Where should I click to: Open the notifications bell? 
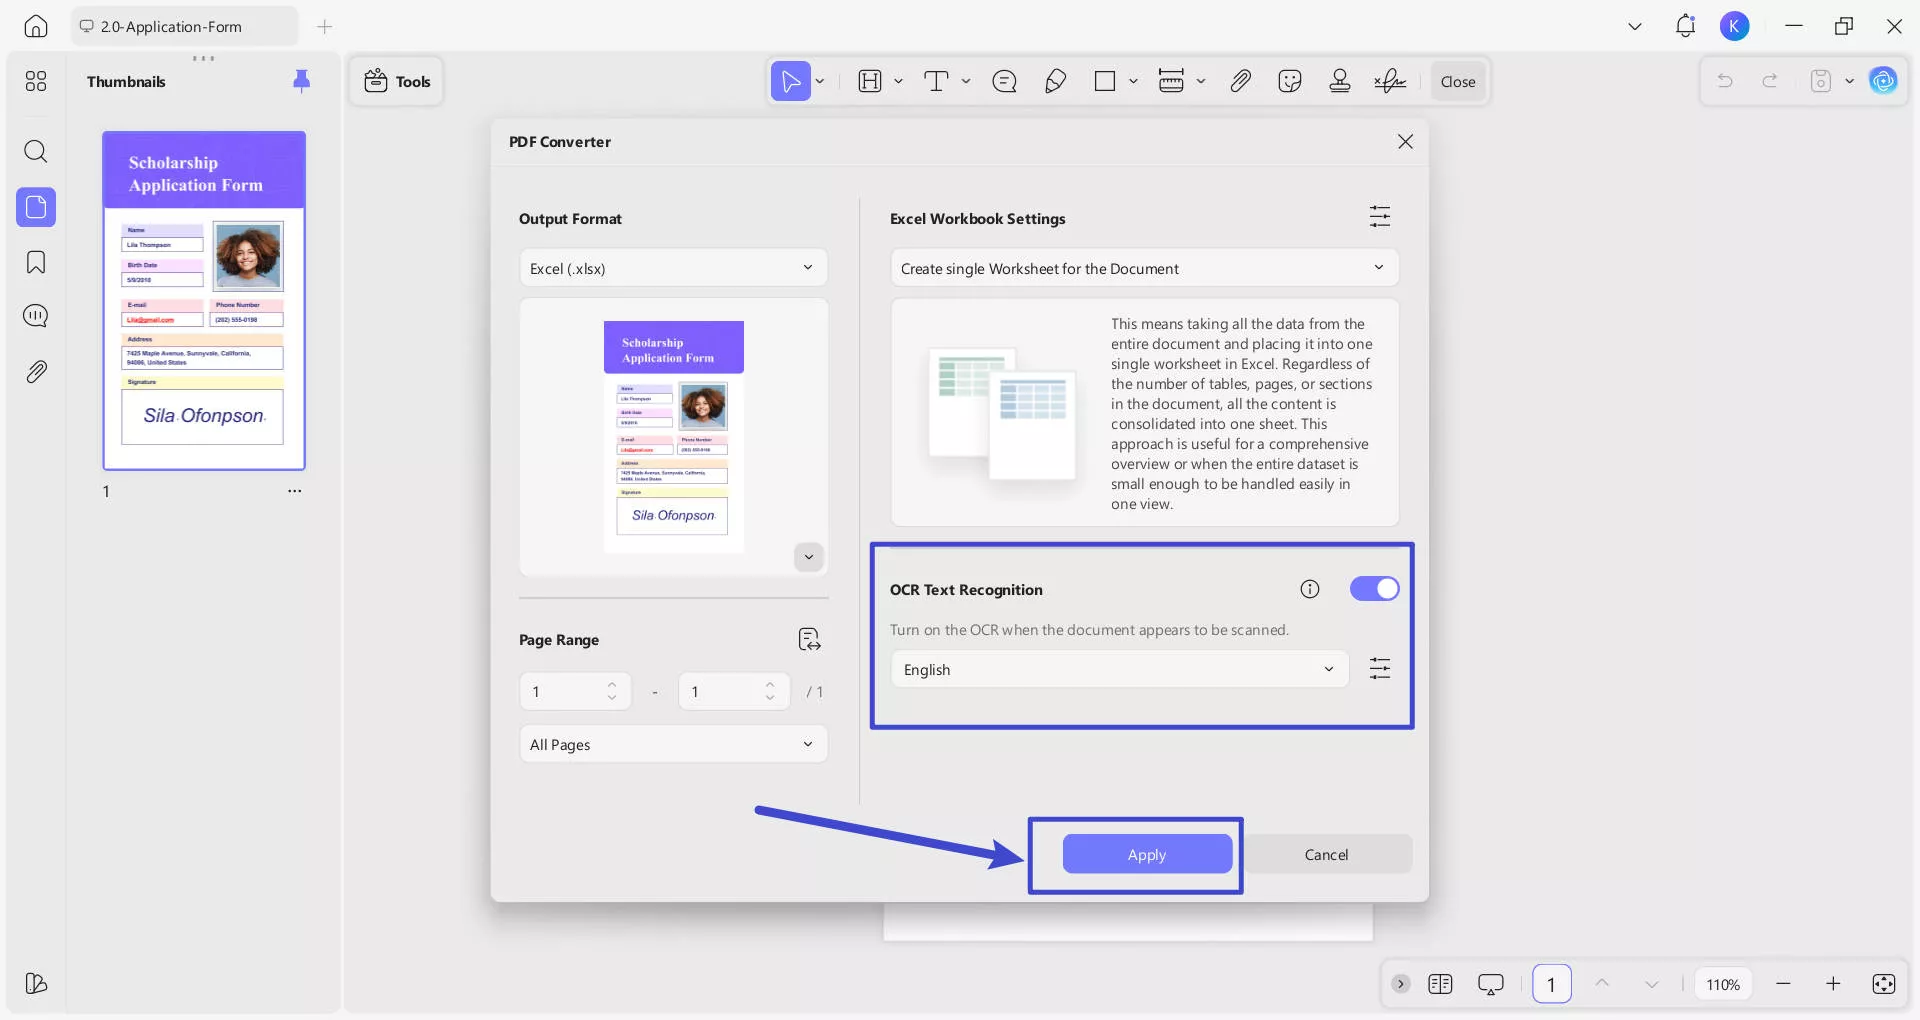1685,27
